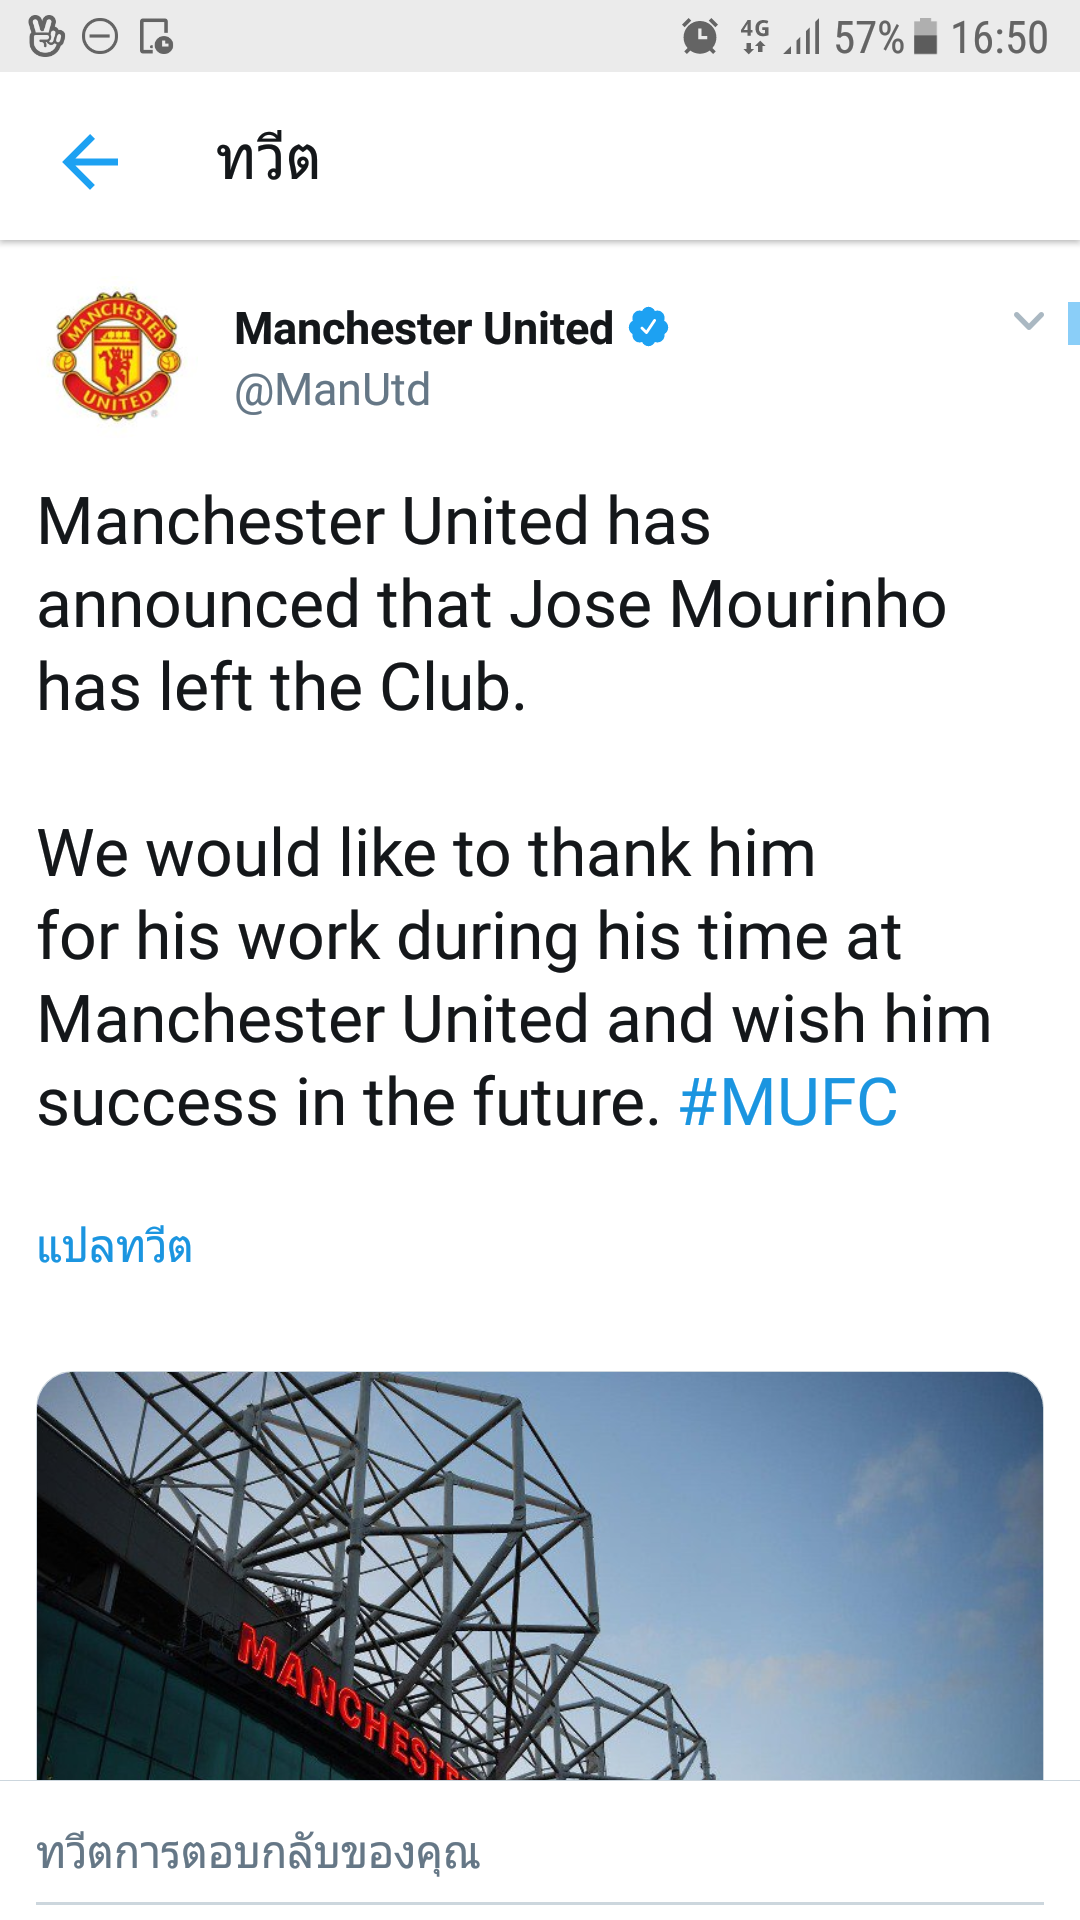Tap the blue verified badge

pos(648,327)
